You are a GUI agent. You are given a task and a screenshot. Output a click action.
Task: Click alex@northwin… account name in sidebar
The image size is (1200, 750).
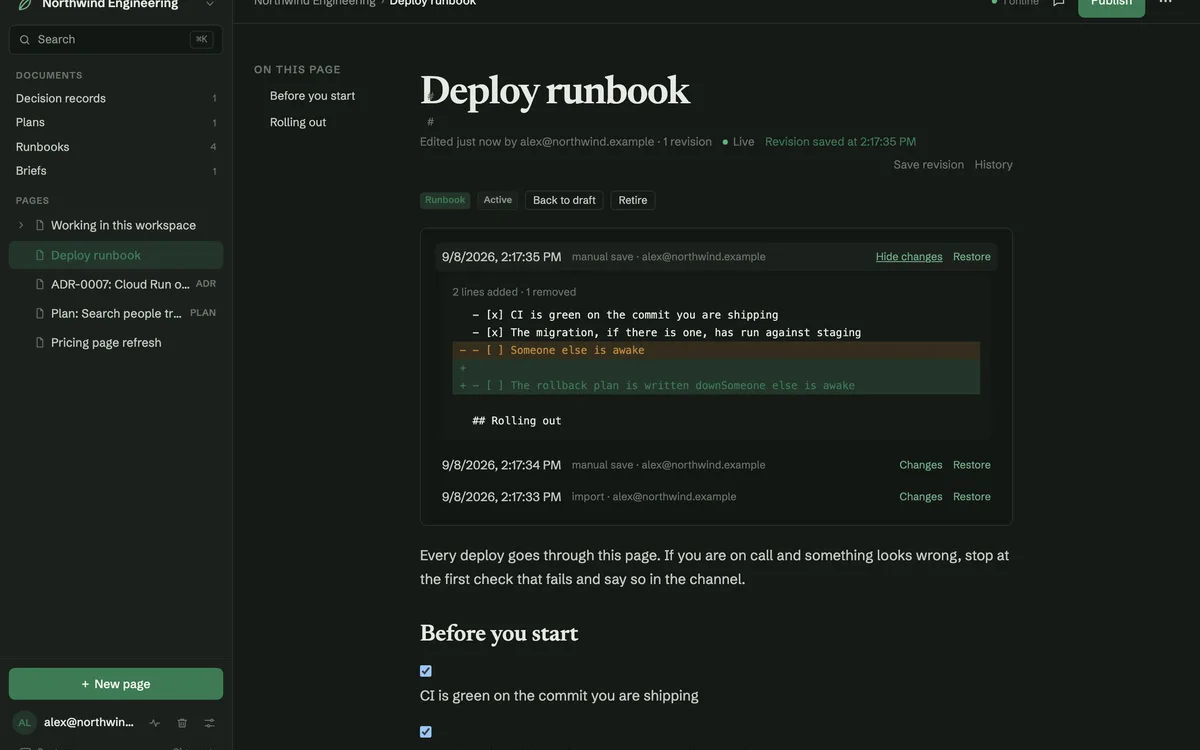(89, 722)
